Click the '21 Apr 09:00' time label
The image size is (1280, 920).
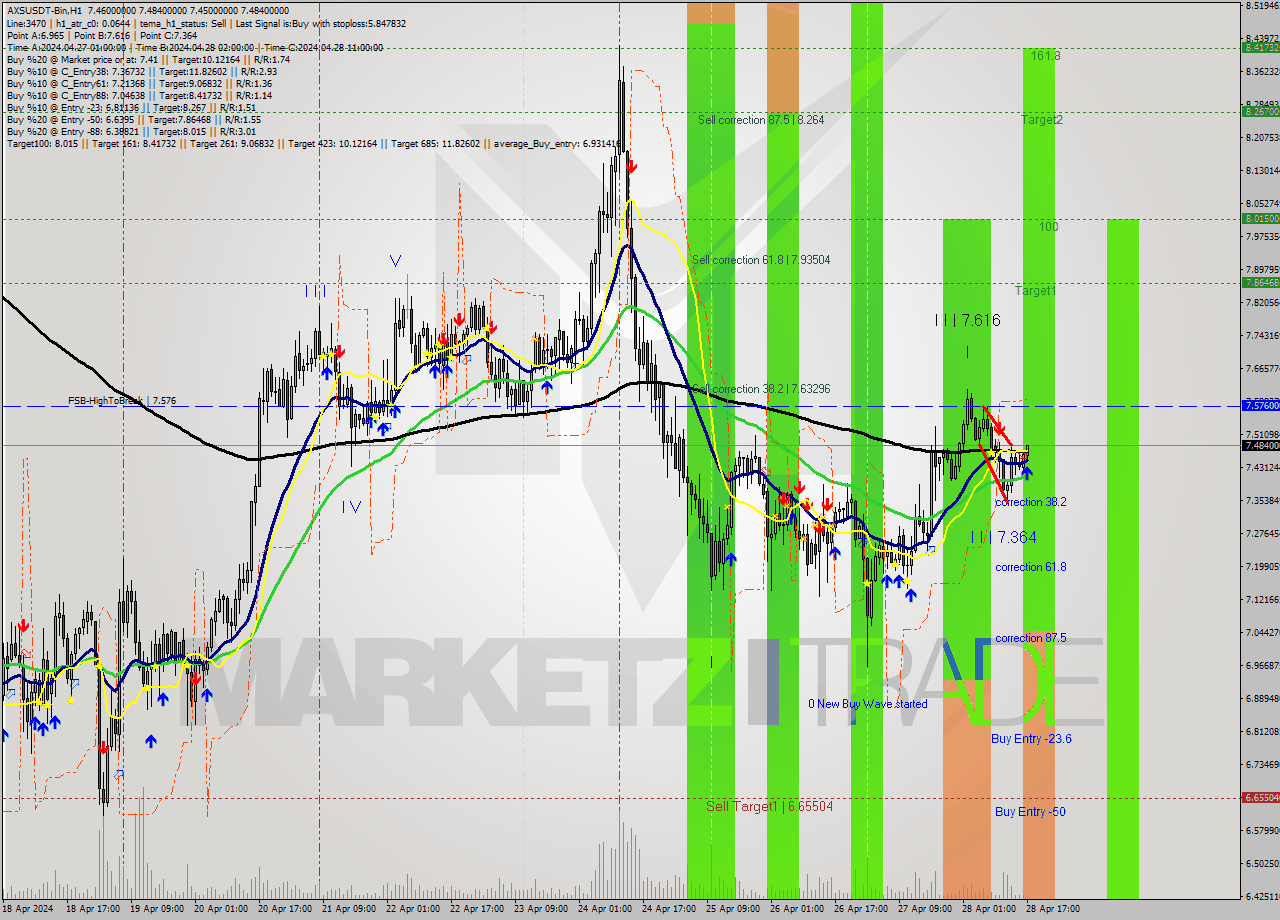tap(348, 909)
